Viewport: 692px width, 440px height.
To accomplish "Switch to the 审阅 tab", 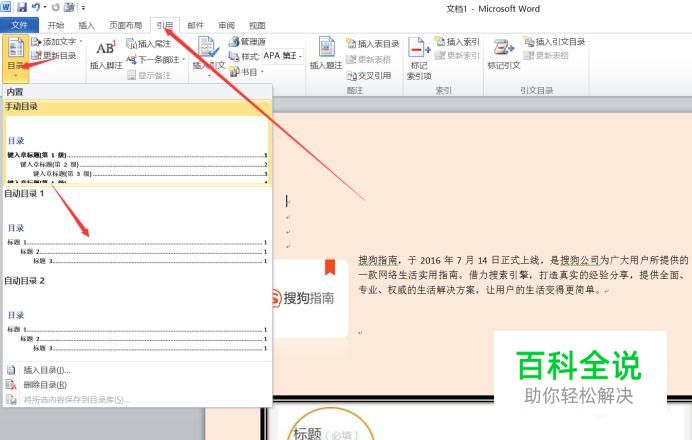I will point(226,25).
